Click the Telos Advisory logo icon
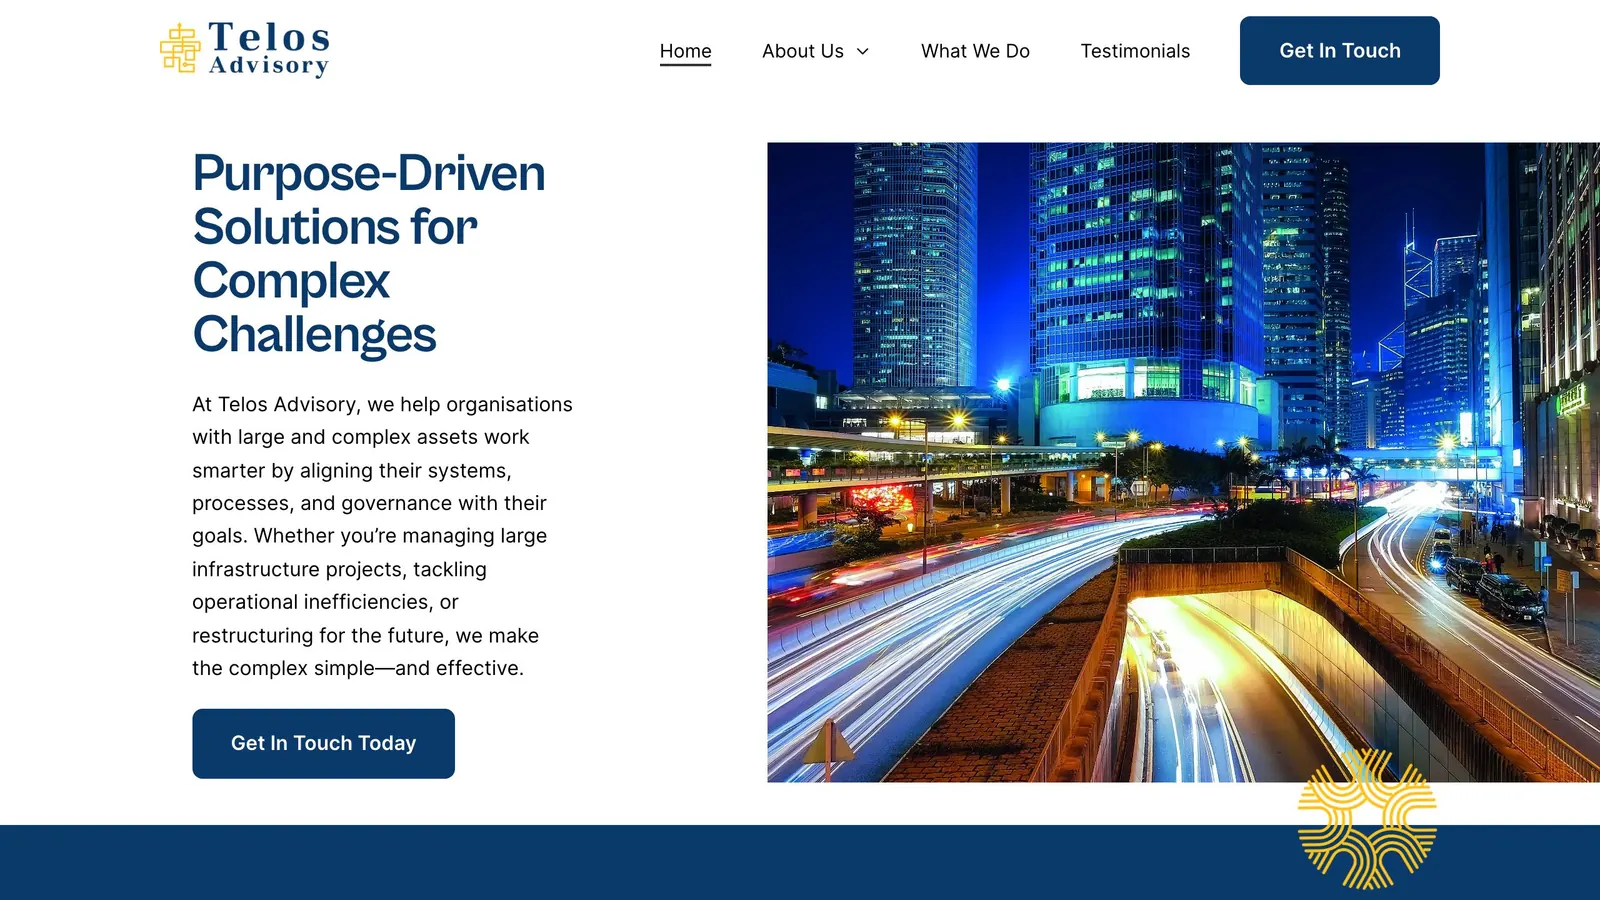Image resolution: width=1600 pixels, height=900 pixels. 180,49
